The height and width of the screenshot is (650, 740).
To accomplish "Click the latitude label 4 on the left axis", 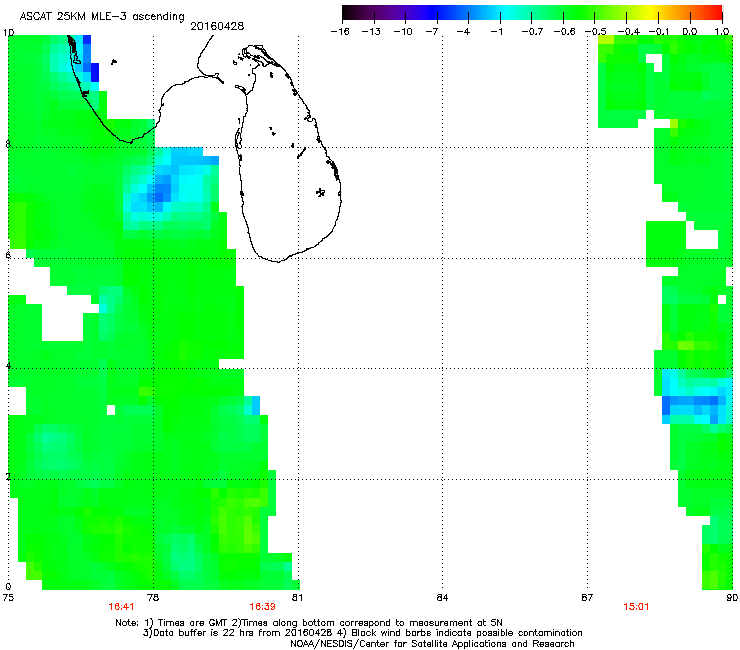I will pyautogui.click(x=8, y=366).
